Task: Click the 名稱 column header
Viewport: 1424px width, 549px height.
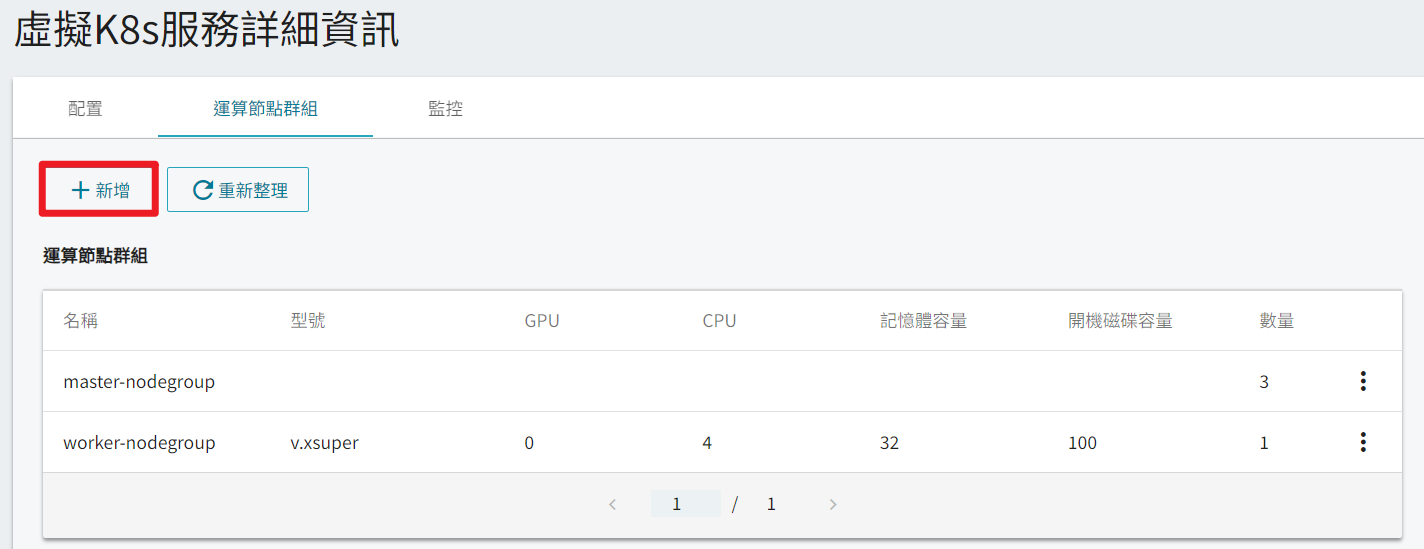Action: (x=81, y=321)
